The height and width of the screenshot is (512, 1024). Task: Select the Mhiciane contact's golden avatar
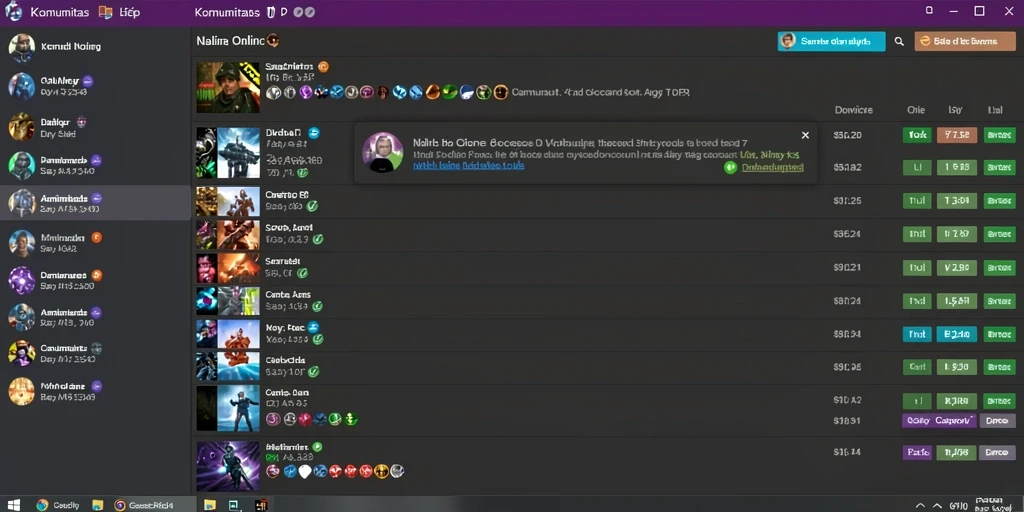tap(21, 391)
